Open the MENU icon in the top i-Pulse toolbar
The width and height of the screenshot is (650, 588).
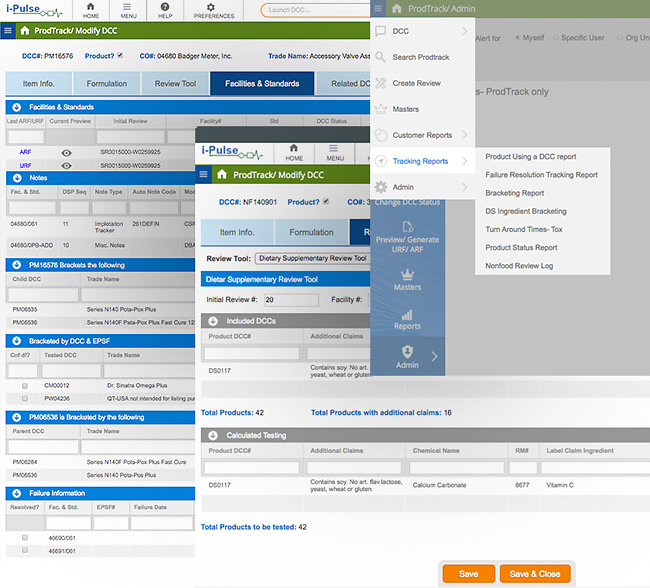127,7
